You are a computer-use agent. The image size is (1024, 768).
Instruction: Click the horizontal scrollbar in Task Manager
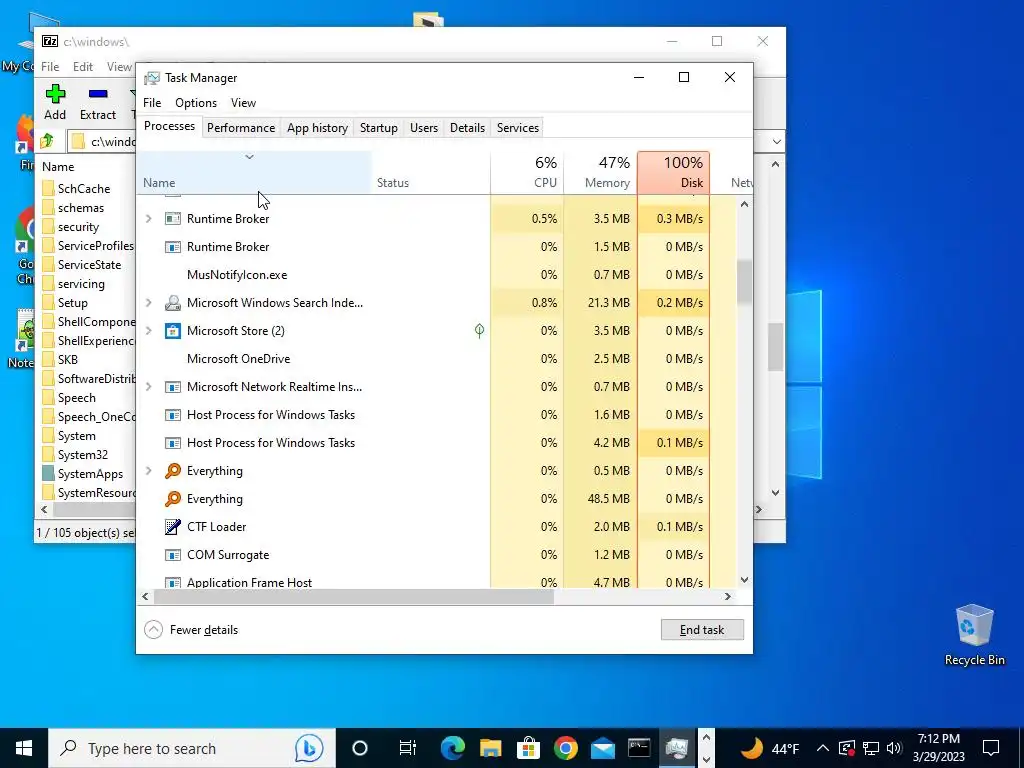[x=354, y=596]
